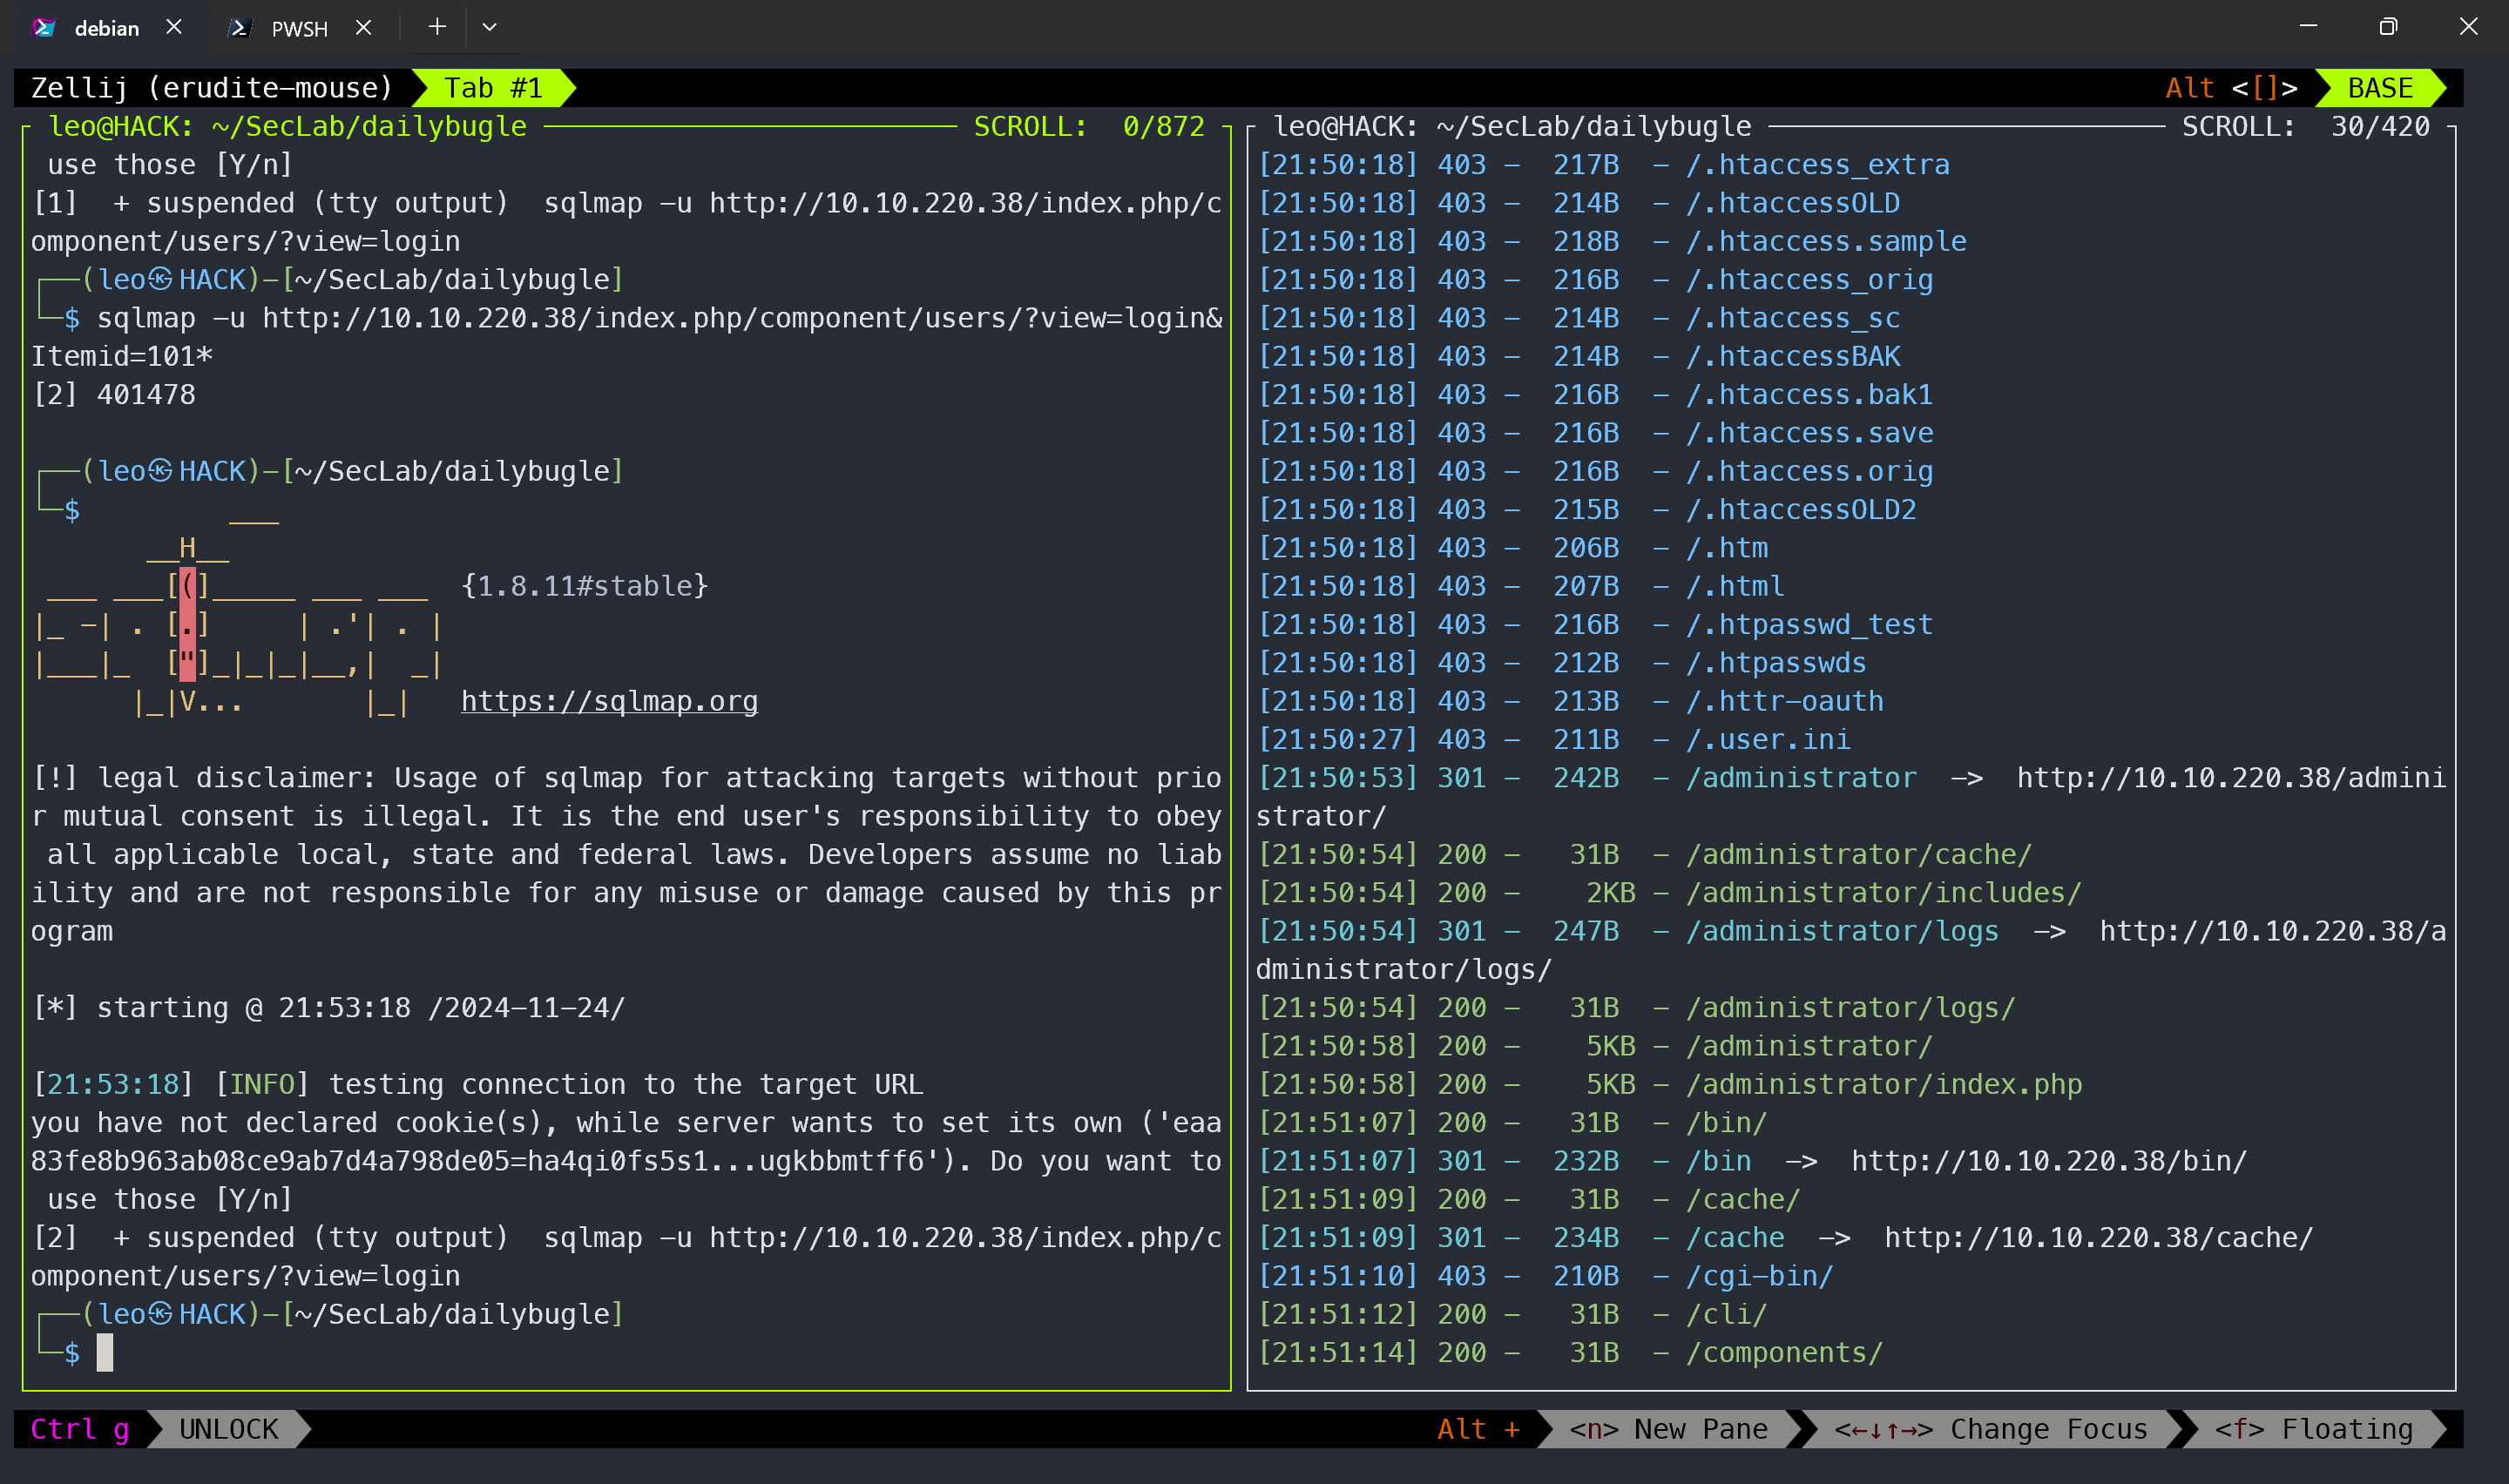Click the Ctrl g keybinding hint

[x=80, y=1429]
